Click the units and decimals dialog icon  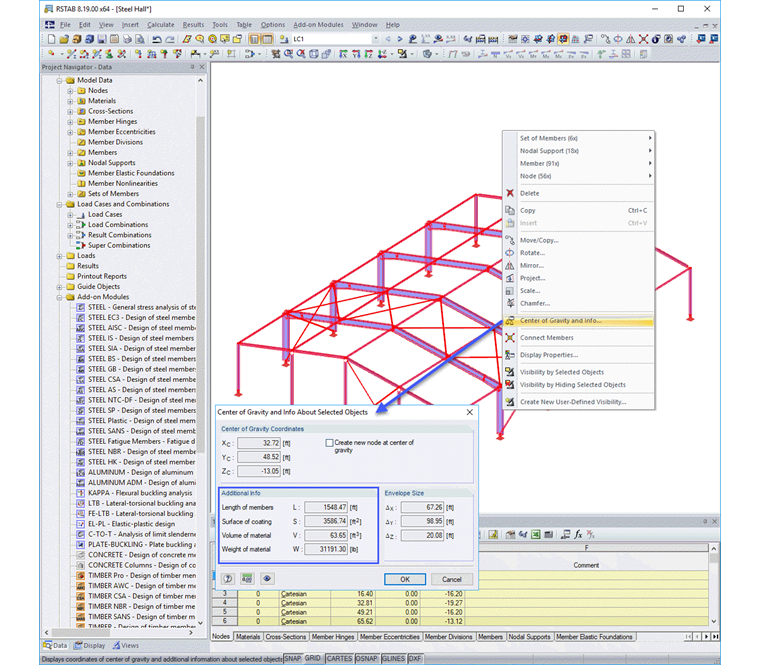pos(247,579)
